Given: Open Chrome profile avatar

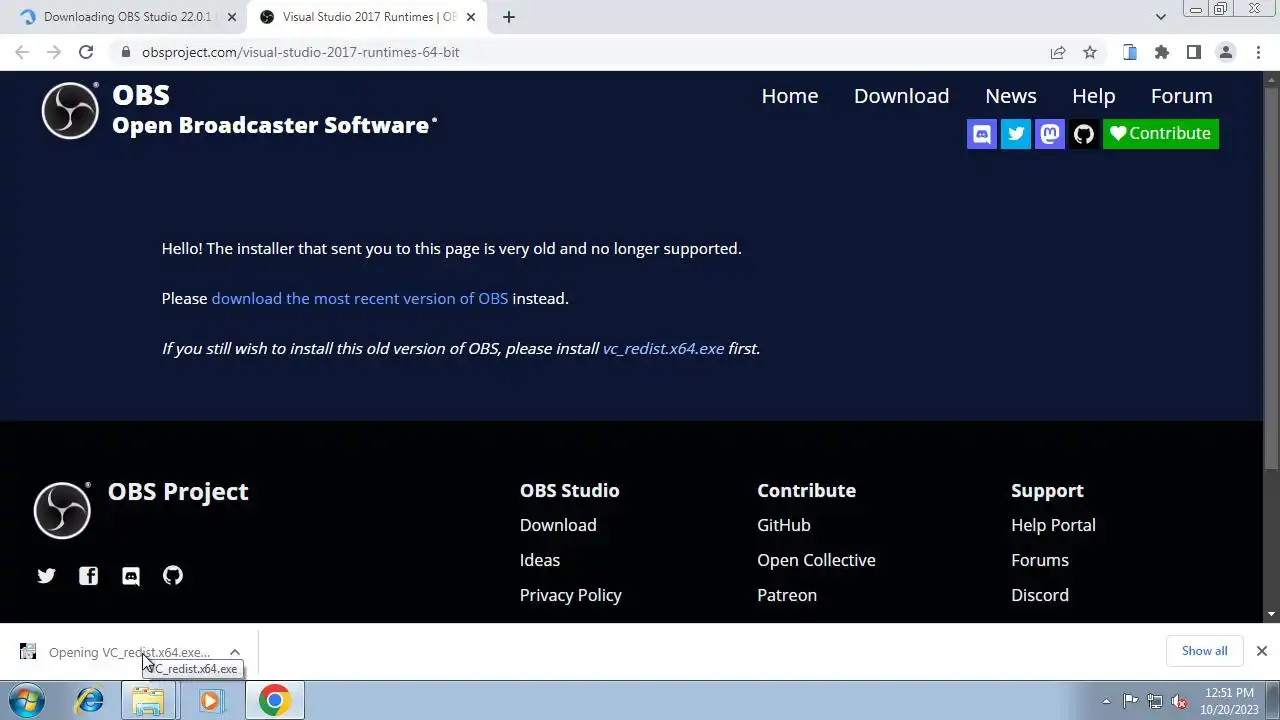Looking at the screenshot, I should [x=1226, y=52].
